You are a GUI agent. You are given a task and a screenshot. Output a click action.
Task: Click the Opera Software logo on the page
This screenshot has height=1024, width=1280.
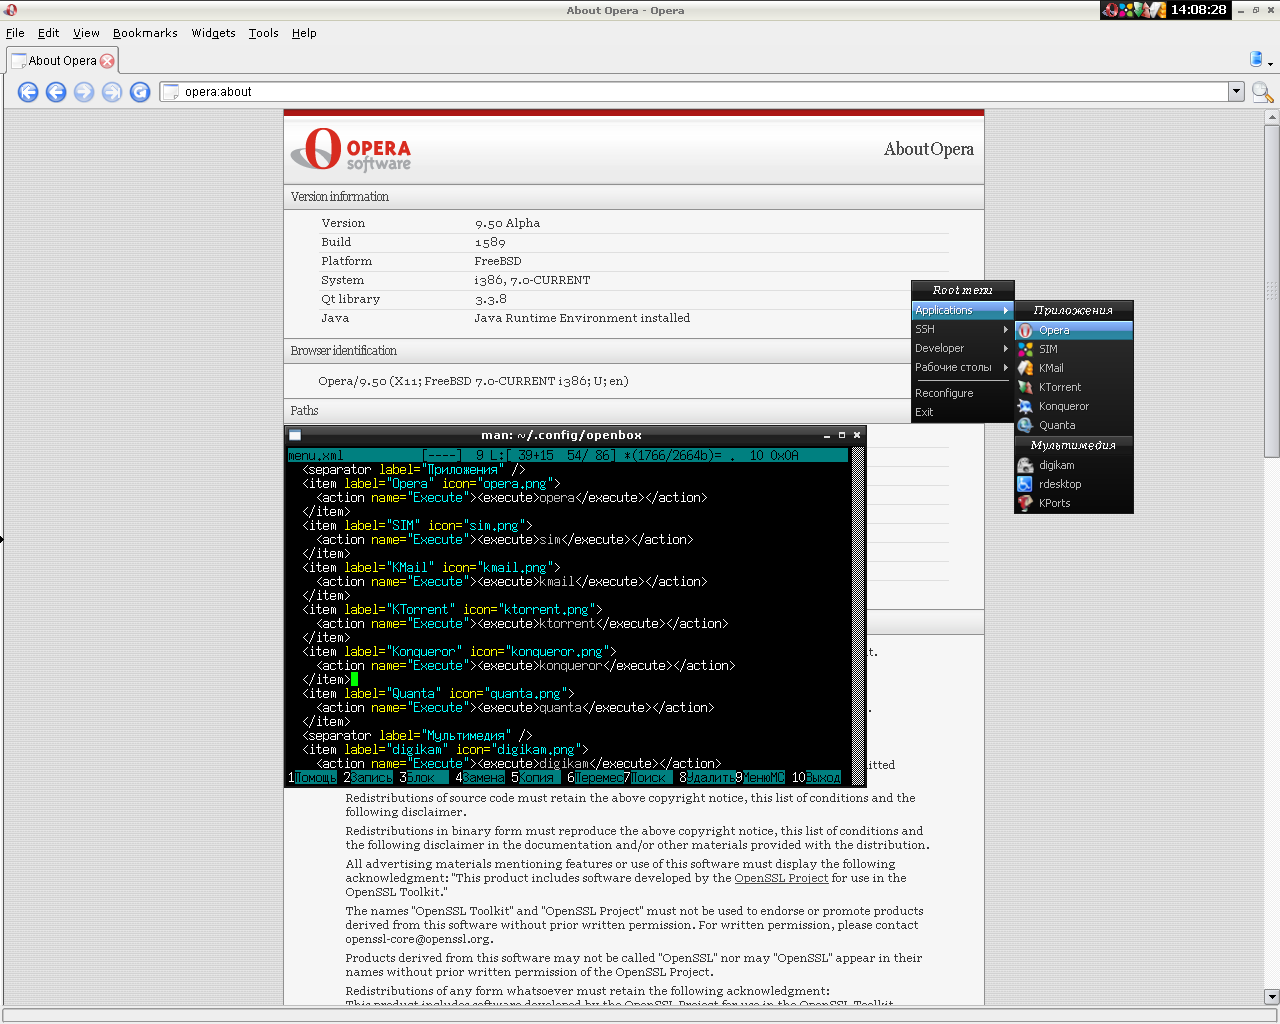click(351, 150)
